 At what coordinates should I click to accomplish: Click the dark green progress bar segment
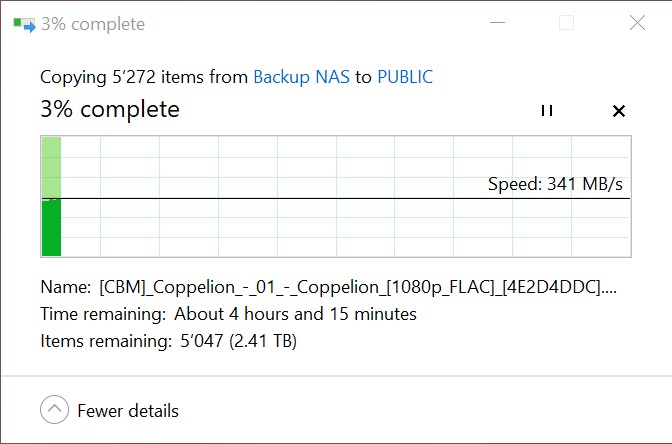click(51, 227)
